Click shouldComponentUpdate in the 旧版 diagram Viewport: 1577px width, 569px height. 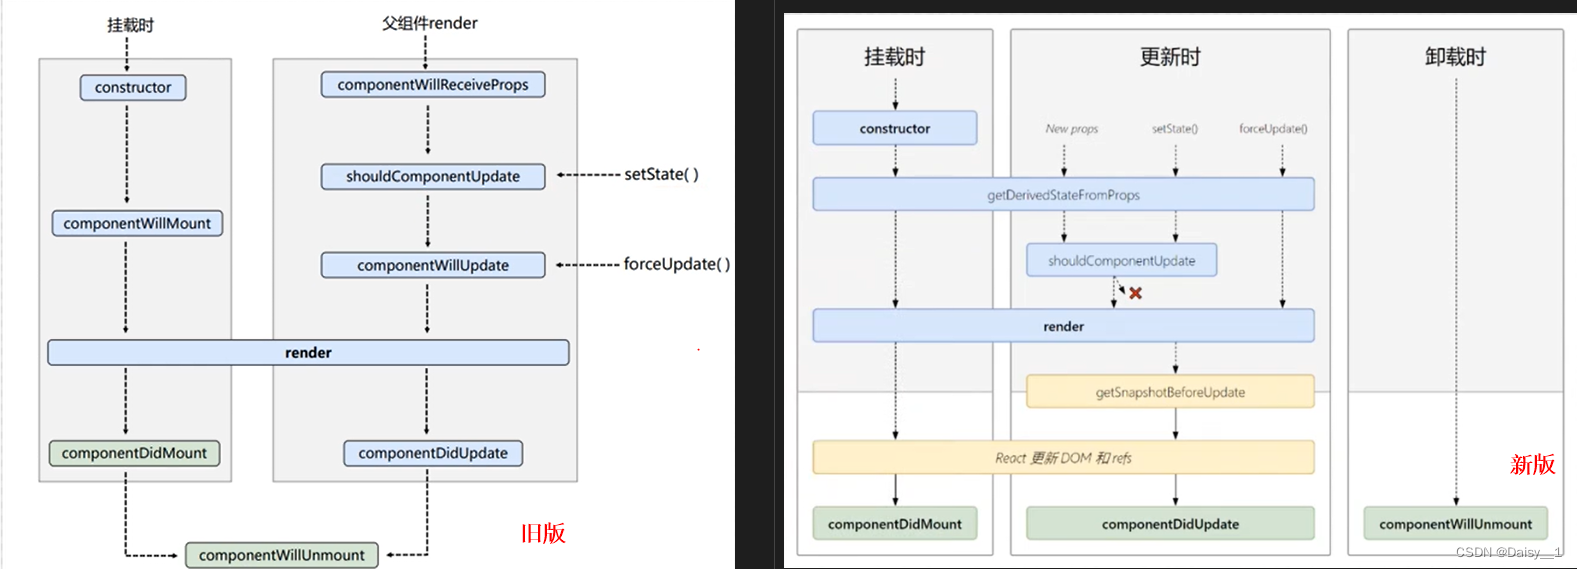coord(433,176)
